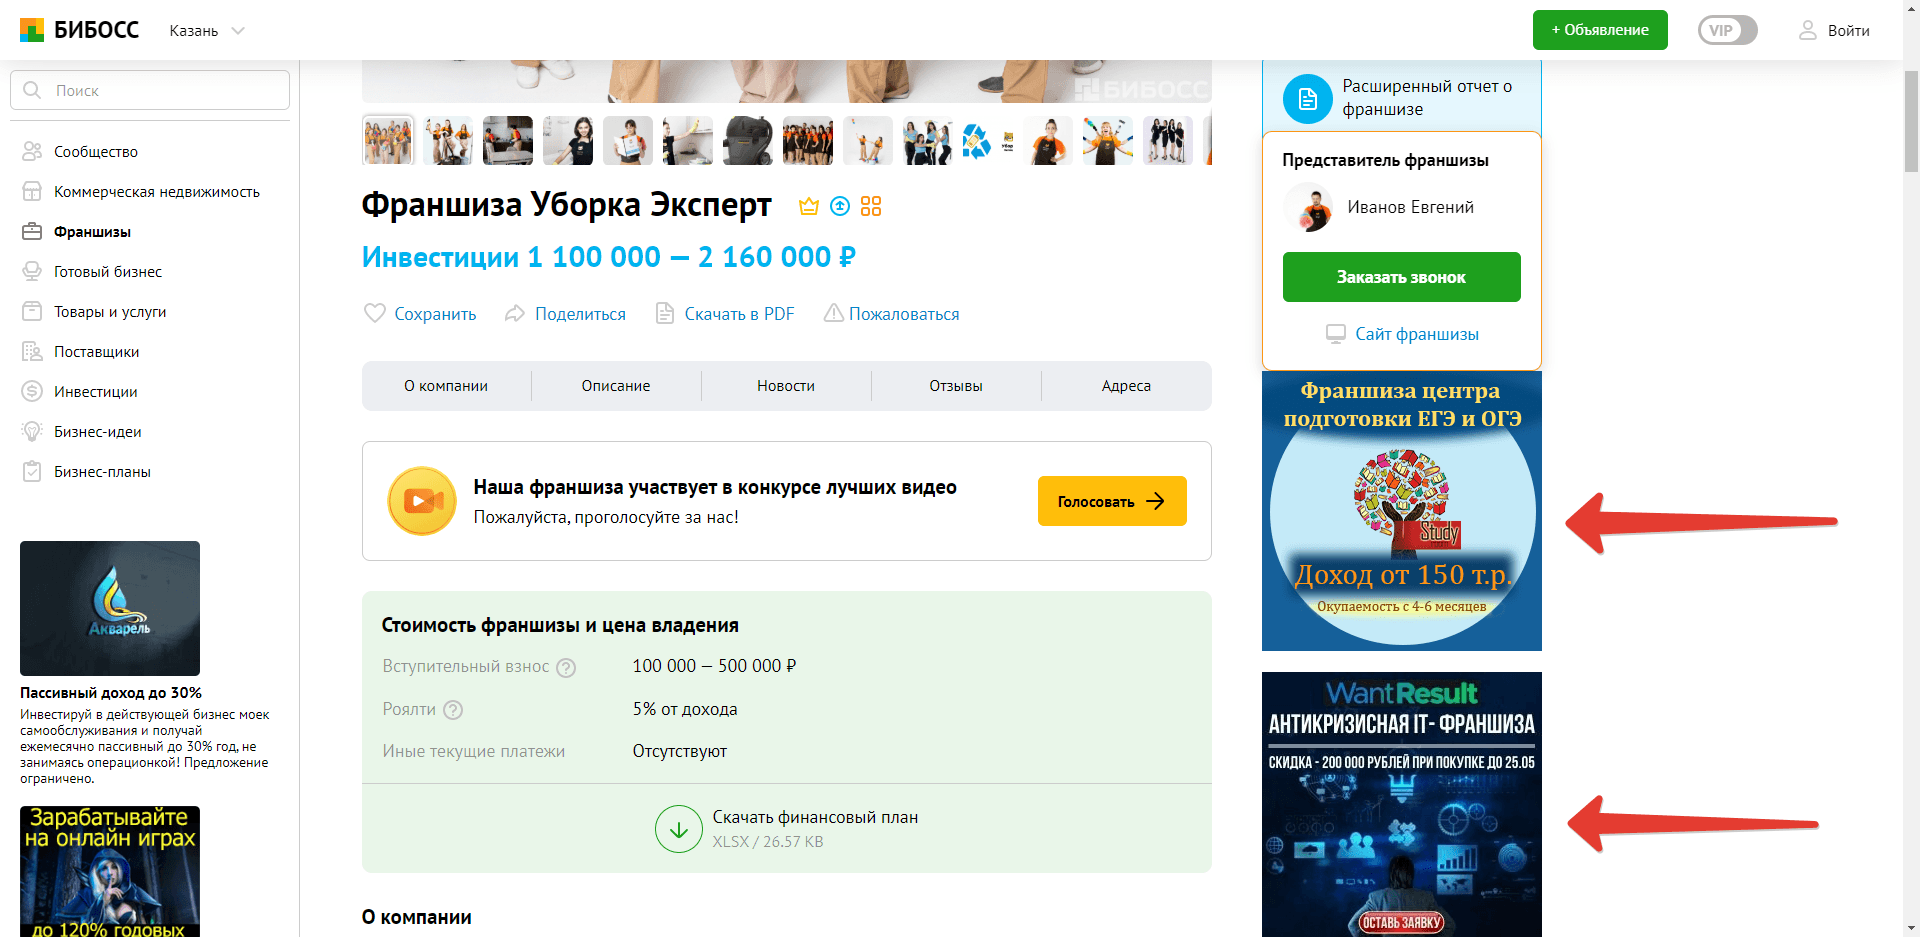Click the Роялти help icon
1920x937 pixels.
(x=453, y=710)
